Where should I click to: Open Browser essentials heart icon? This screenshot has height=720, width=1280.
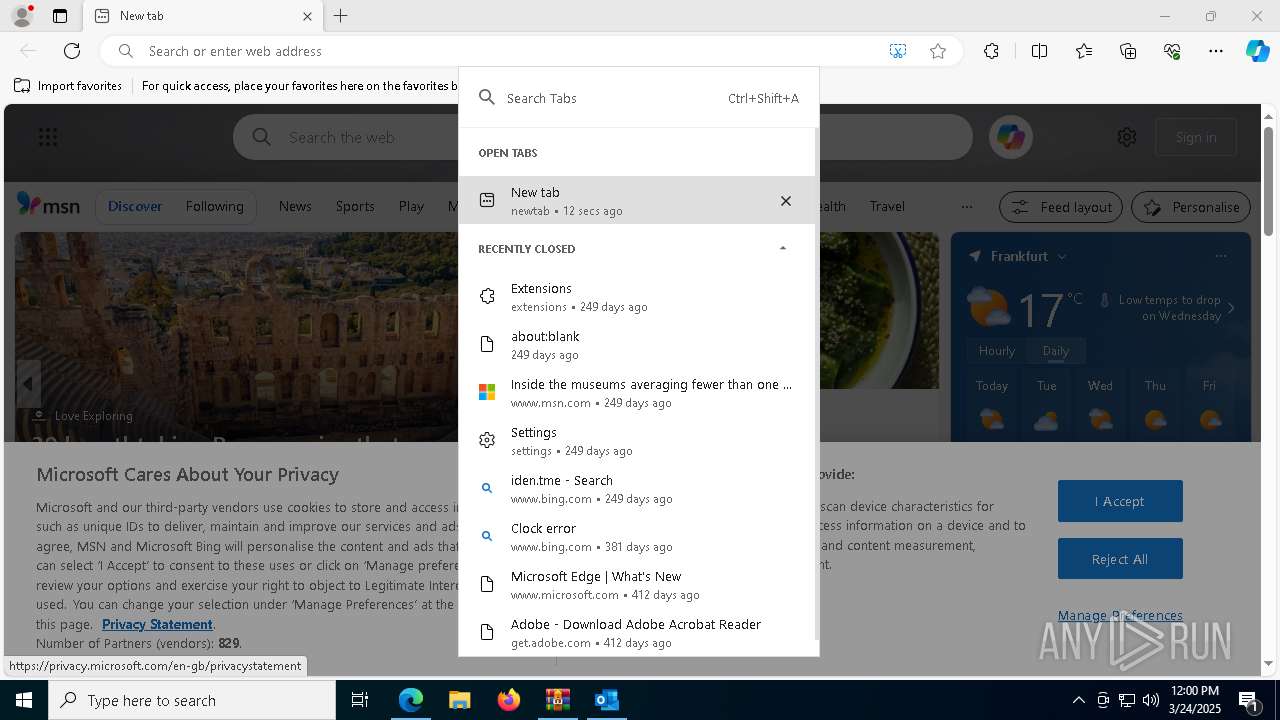click(x=1172, y=51)
